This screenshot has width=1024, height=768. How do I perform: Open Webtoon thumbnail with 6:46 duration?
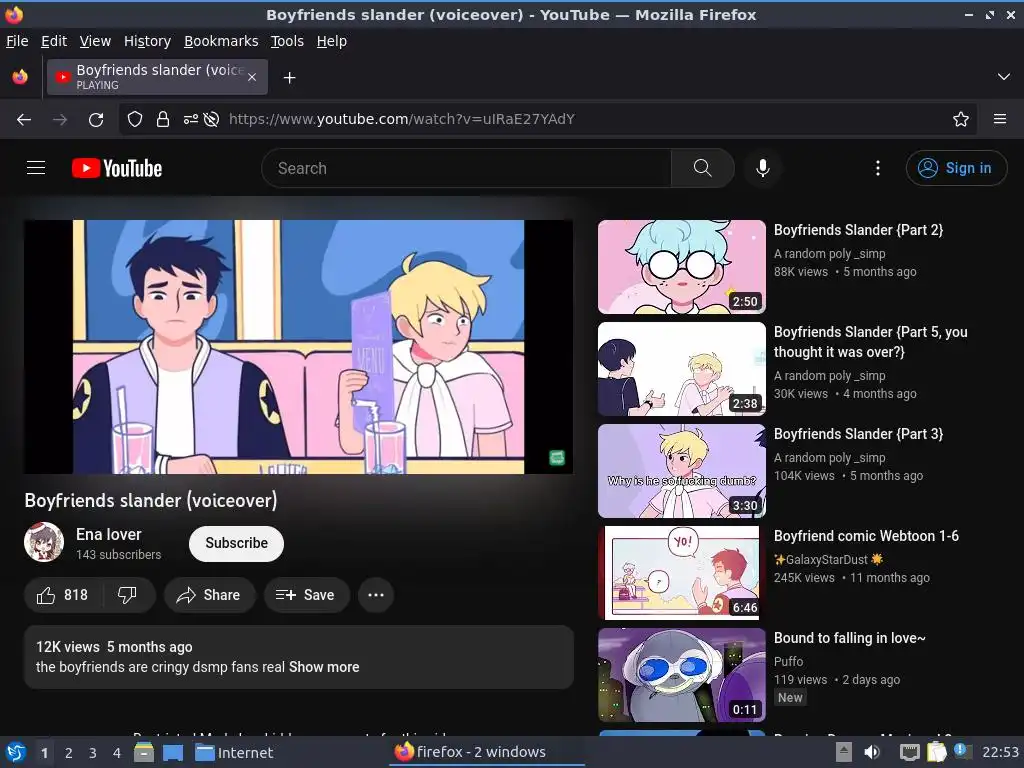point(682,573)
